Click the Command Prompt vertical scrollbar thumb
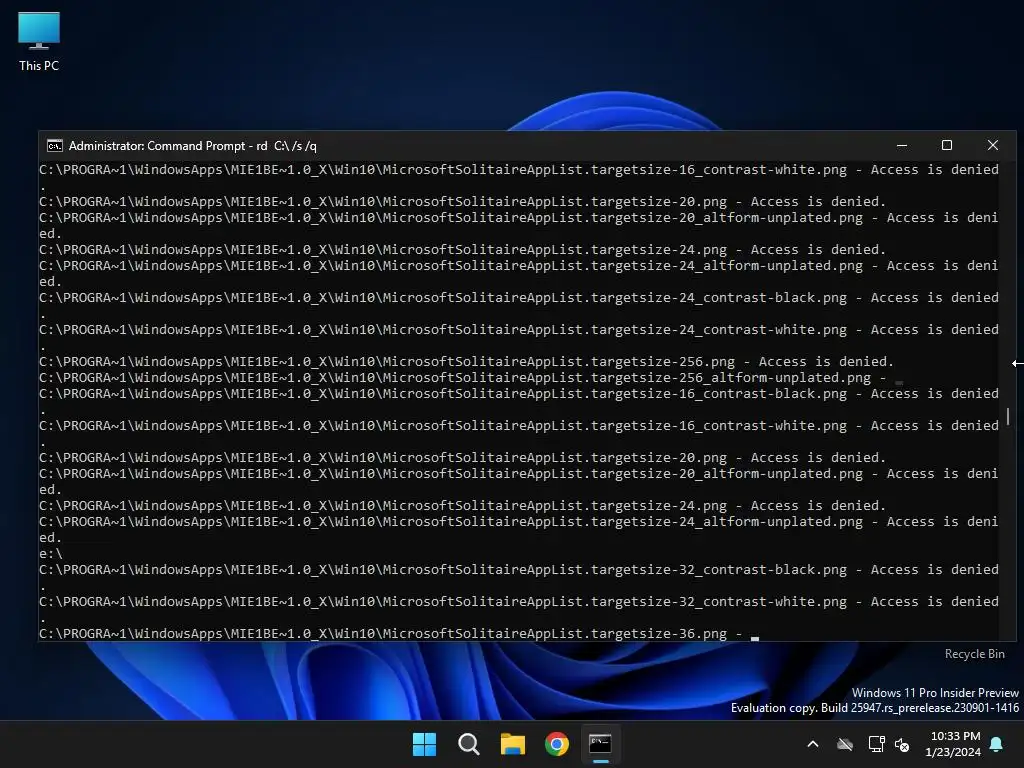The image size is (1024, 768). click(x=1008, y=416)
